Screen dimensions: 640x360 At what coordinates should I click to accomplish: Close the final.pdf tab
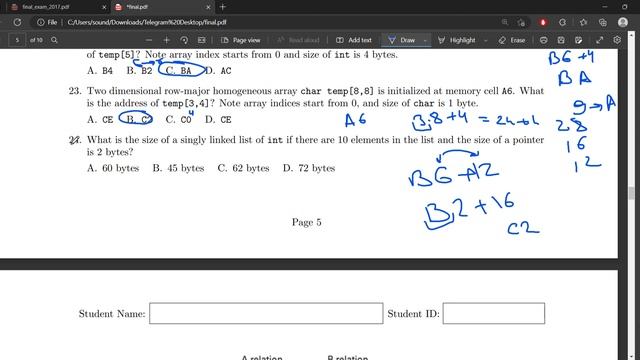pyautogui.click(x=208, y=7)
